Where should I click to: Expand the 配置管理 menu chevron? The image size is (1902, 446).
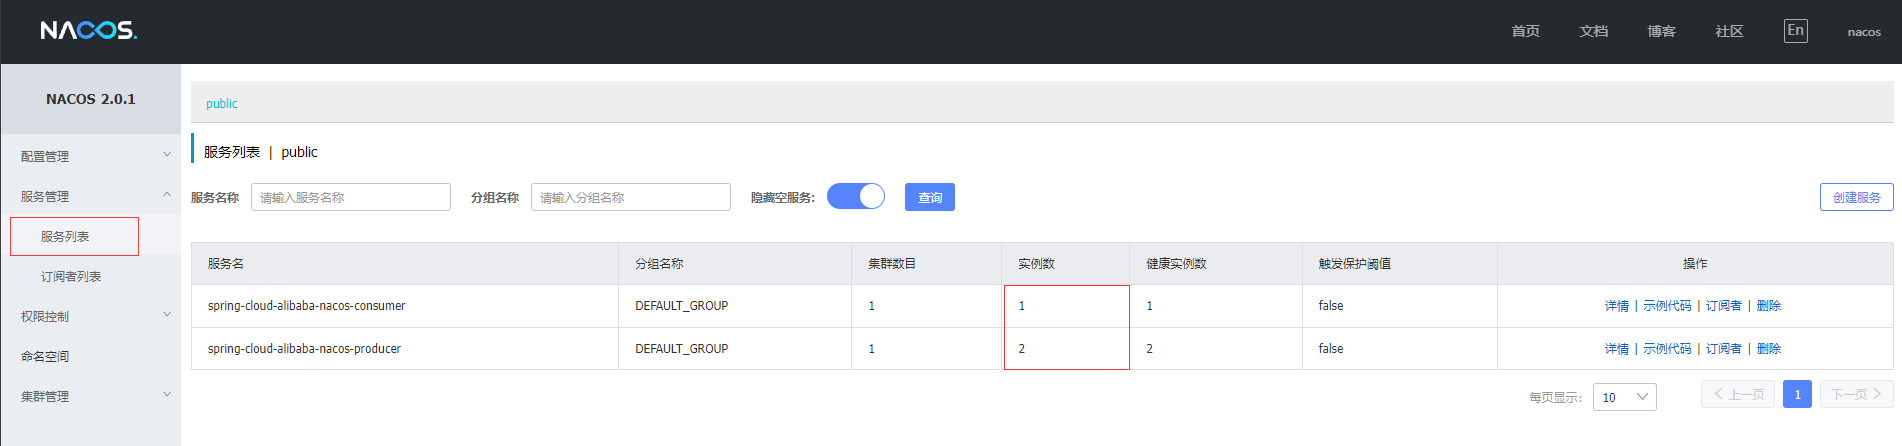pos(167,154)
